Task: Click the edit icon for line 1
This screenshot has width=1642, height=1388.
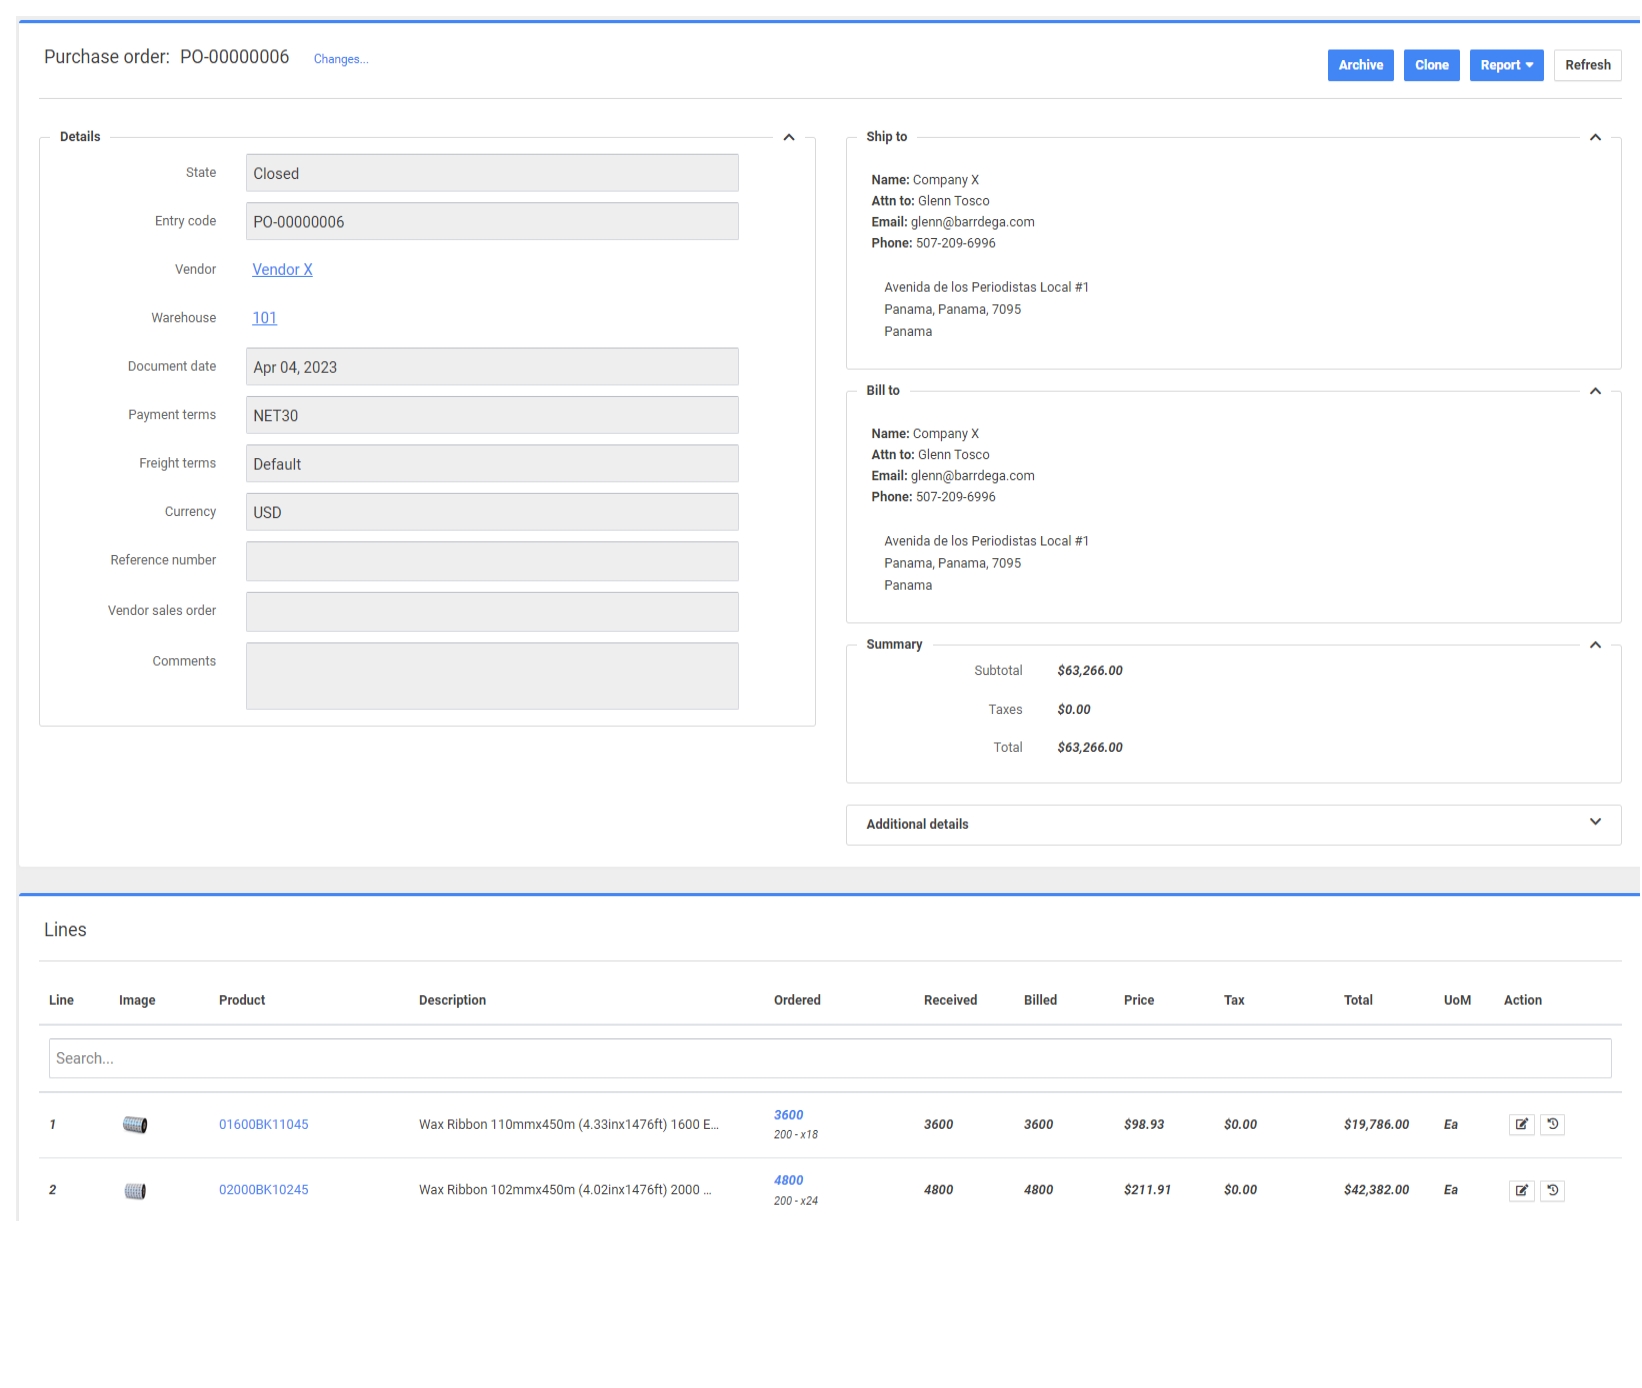Action: (x=1521, y=1124)
